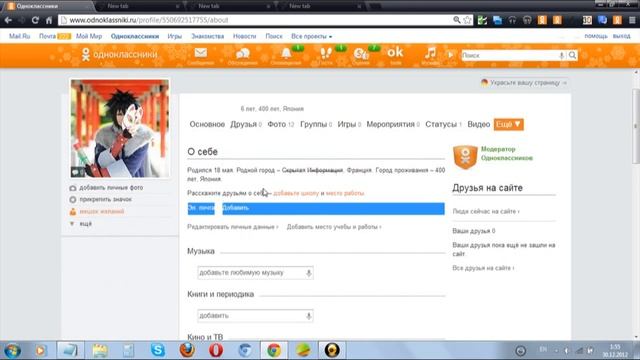Expand the ещё item in left sidebar
Screen dimensions: 640x360
[x=85, y=224]
